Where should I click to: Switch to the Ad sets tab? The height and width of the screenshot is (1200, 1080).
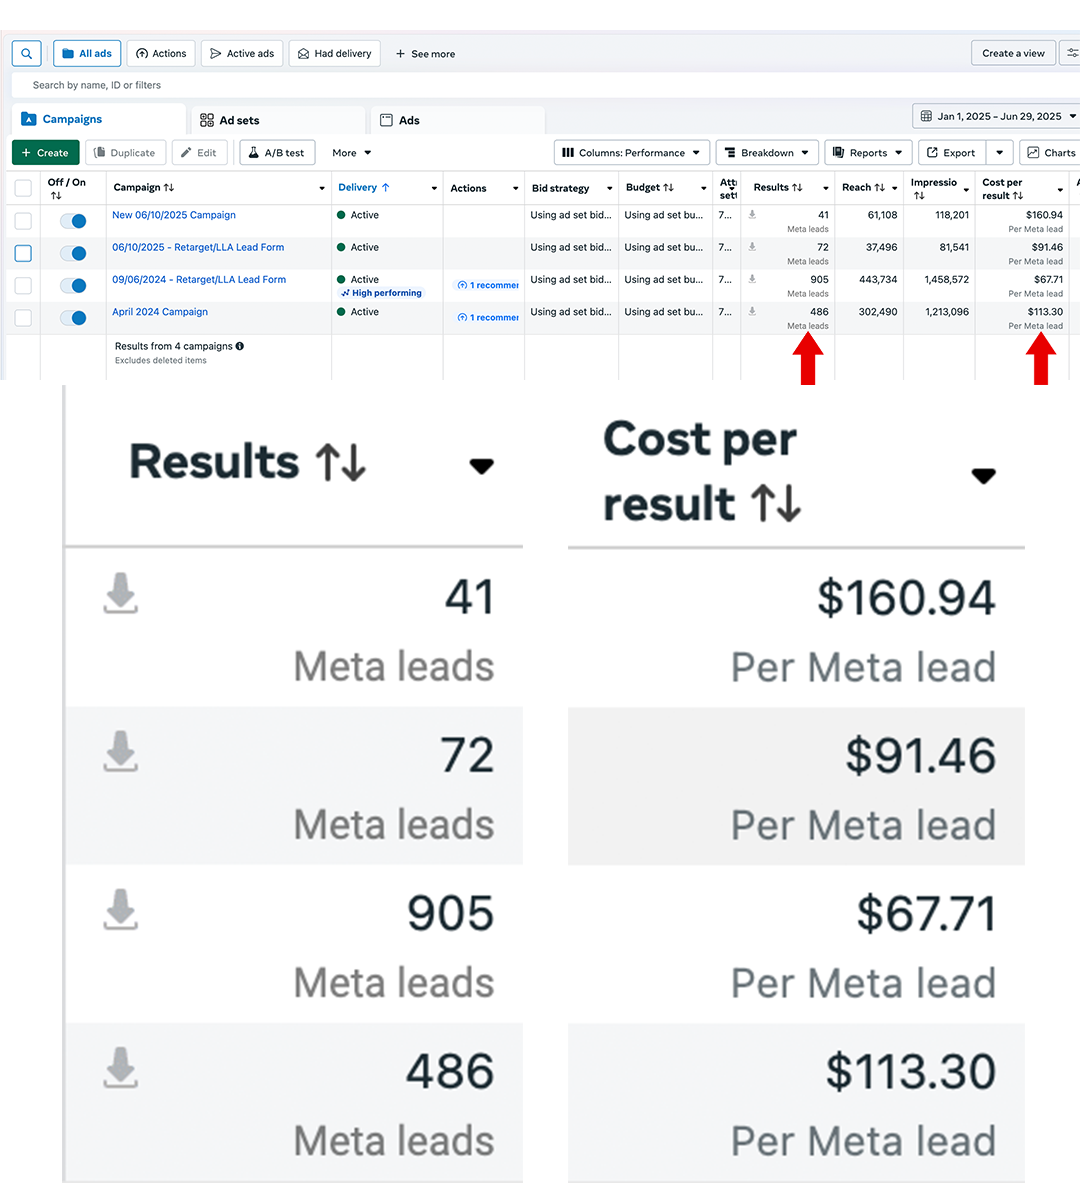277,120
